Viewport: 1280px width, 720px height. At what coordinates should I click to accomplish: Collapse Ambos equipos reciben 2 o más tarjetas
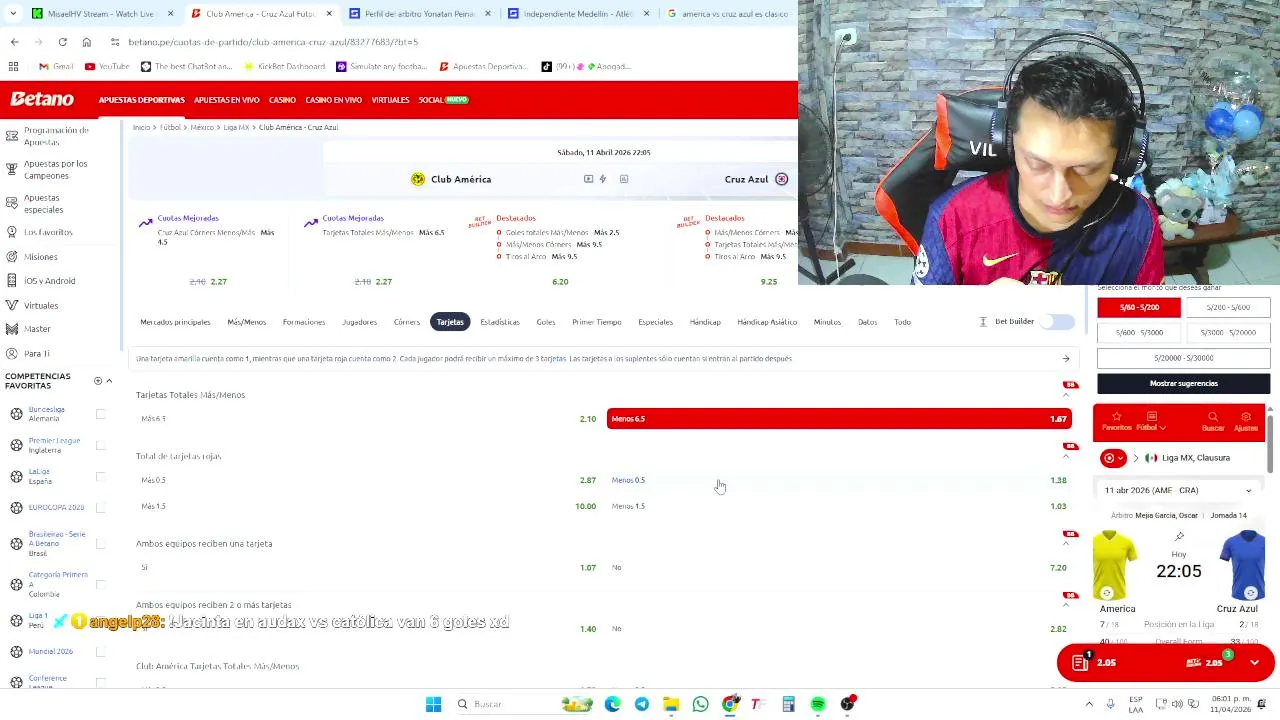[1066, 605]
